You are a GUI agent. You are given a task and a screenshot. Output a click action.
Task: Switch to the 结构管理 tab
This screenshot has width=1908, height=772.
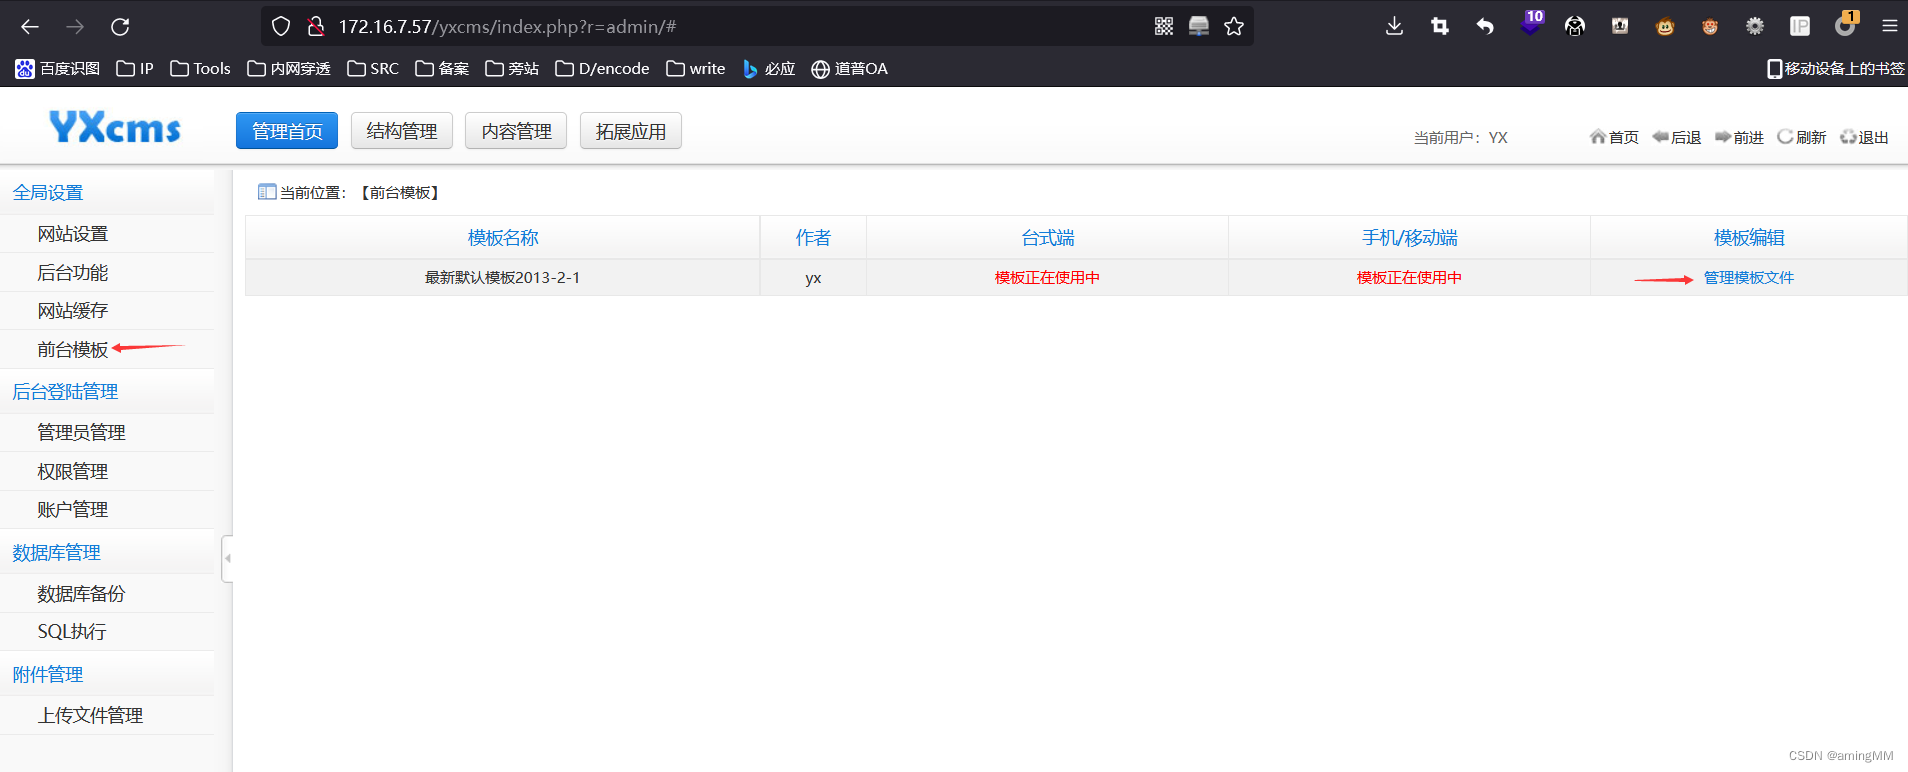[x=402, y=131]
